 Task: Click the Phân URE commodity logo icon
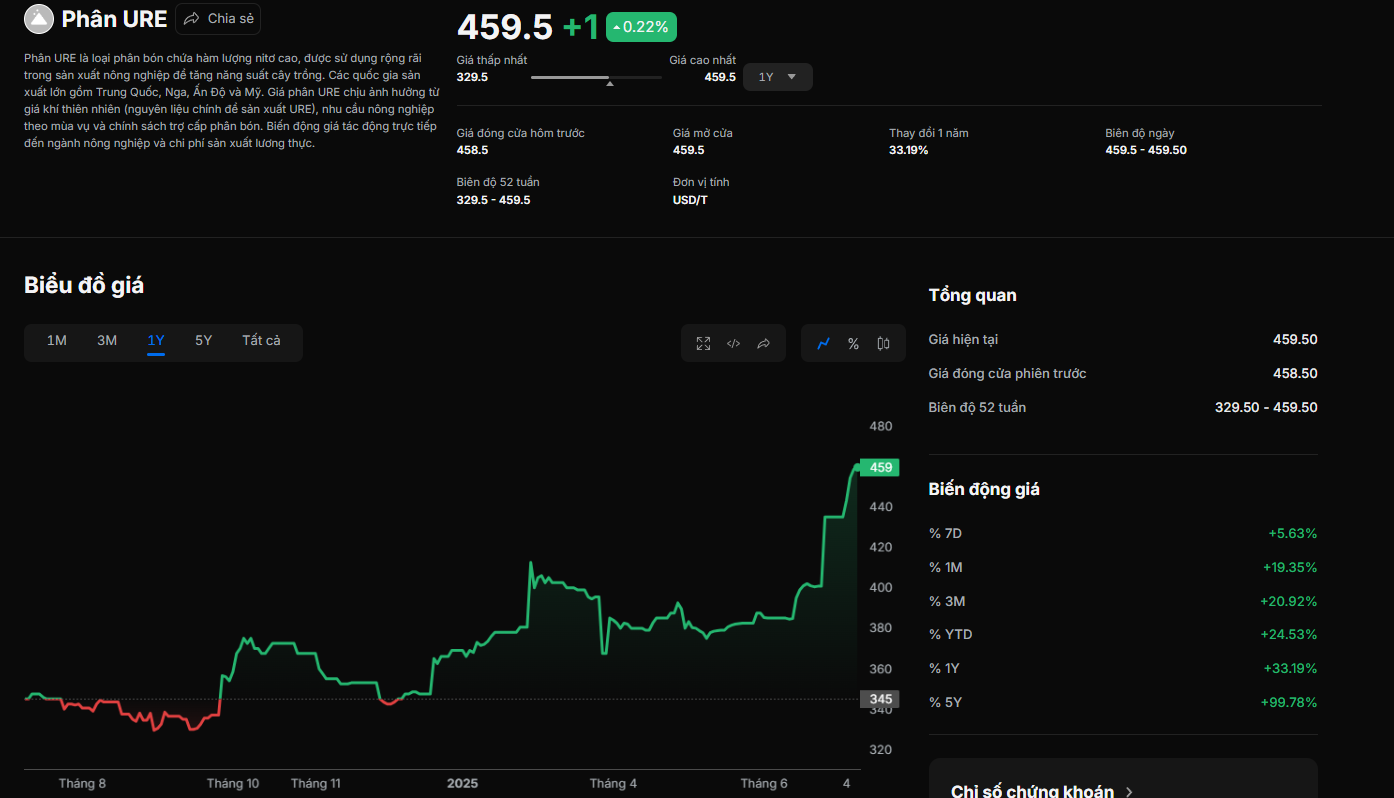click(39, 19)
